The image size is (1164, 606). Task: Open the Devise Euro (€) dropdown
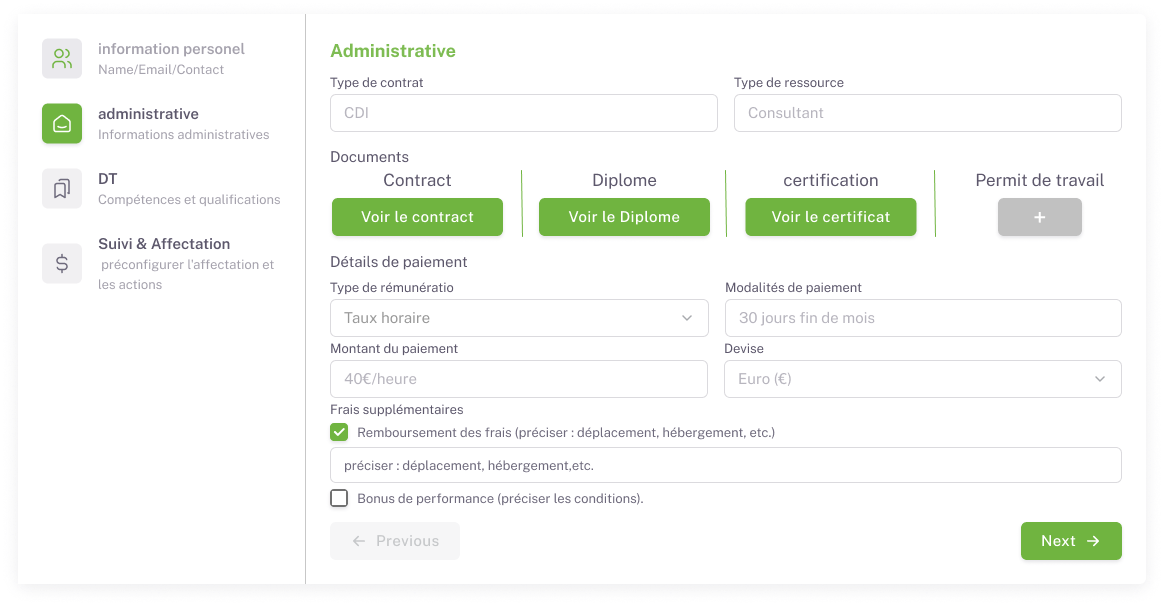click(923, 379)
